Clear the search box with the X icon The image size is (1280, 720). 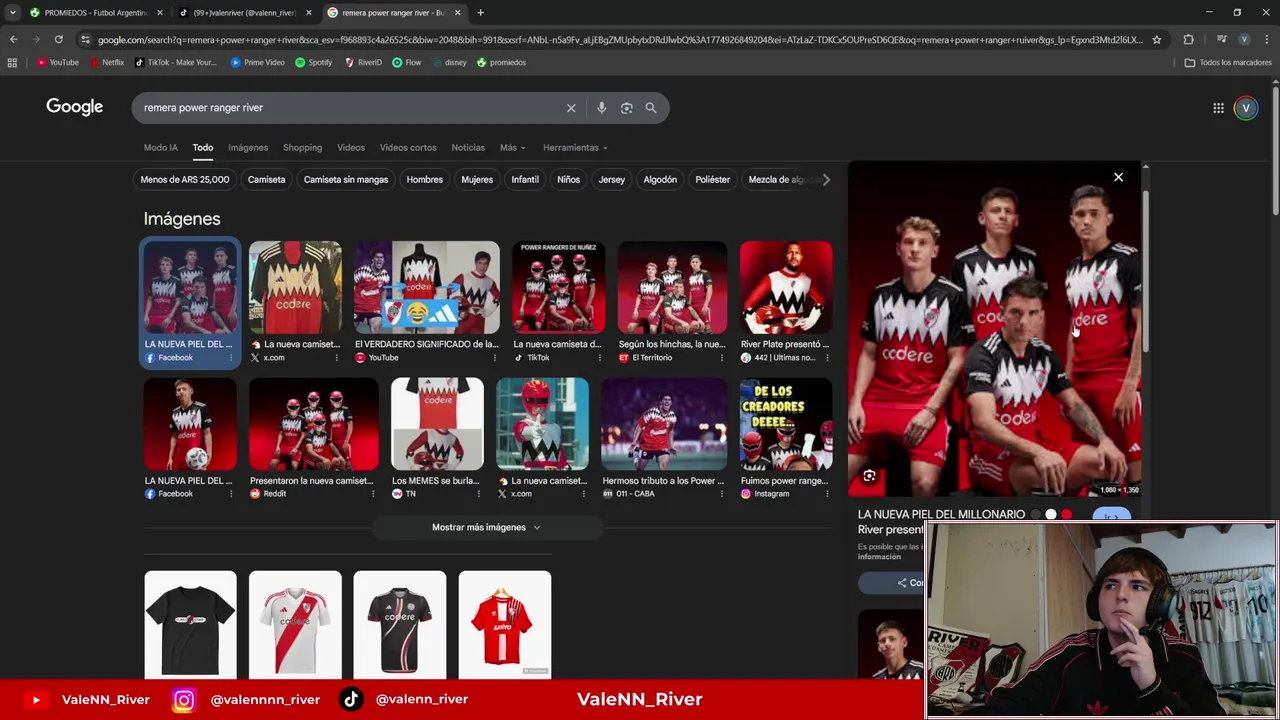571,108
